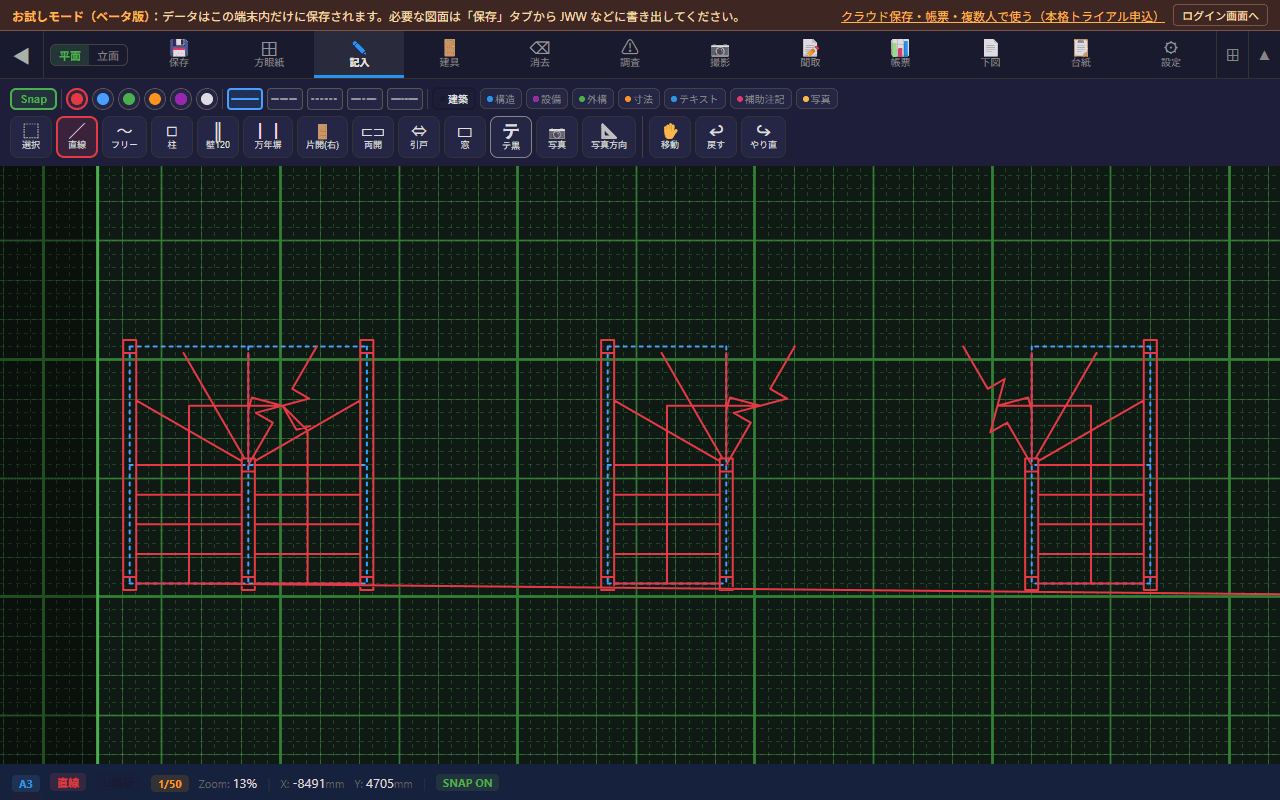The image size is (1280, 800).
Task: Click the SNAP ON status indicator
Action: (x=468, y=783)
